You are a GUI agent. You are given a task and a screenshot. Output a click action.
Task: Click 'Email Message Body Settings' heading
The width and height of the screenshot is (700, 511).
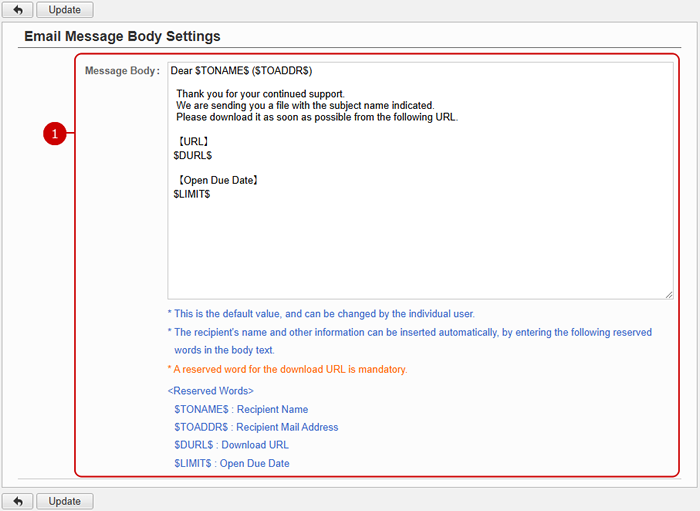(x=122, y=36)
